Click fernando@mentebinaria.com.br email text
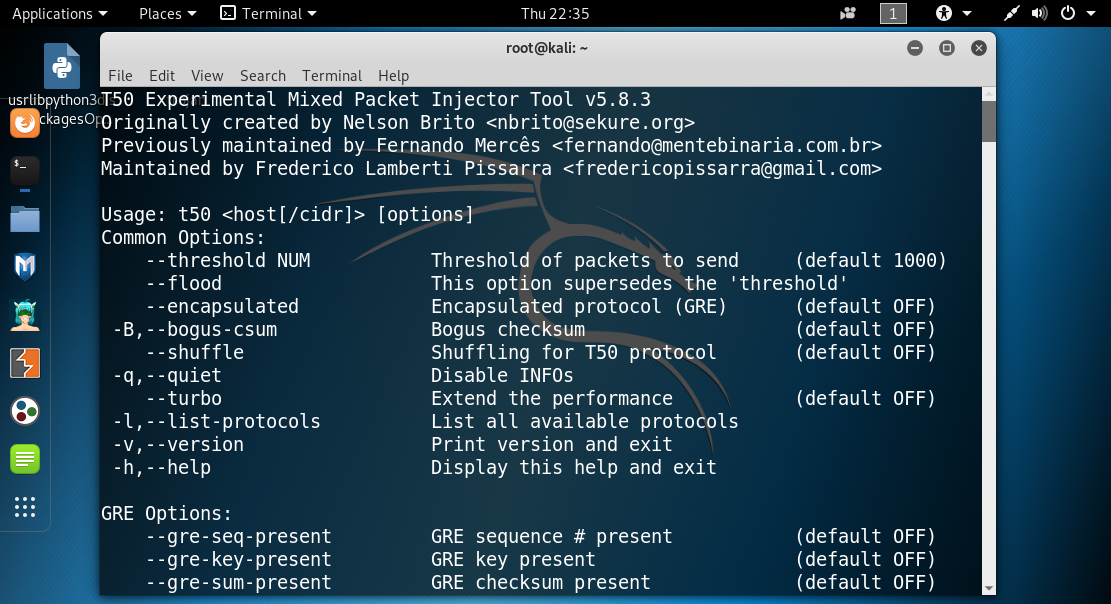 point(716,145)
